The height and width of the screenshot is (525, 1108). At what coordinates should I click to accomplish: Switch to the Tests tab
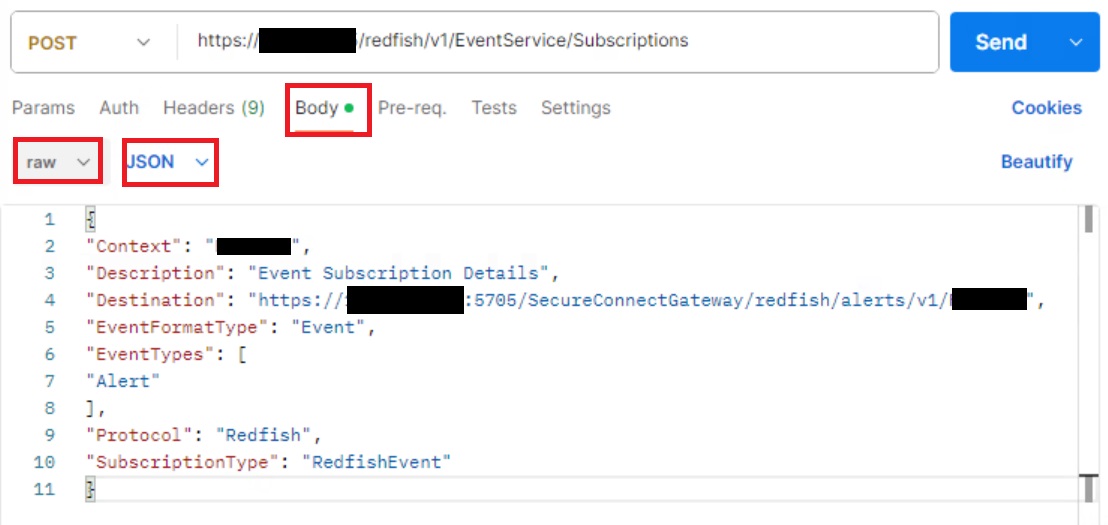coord(494,108)
